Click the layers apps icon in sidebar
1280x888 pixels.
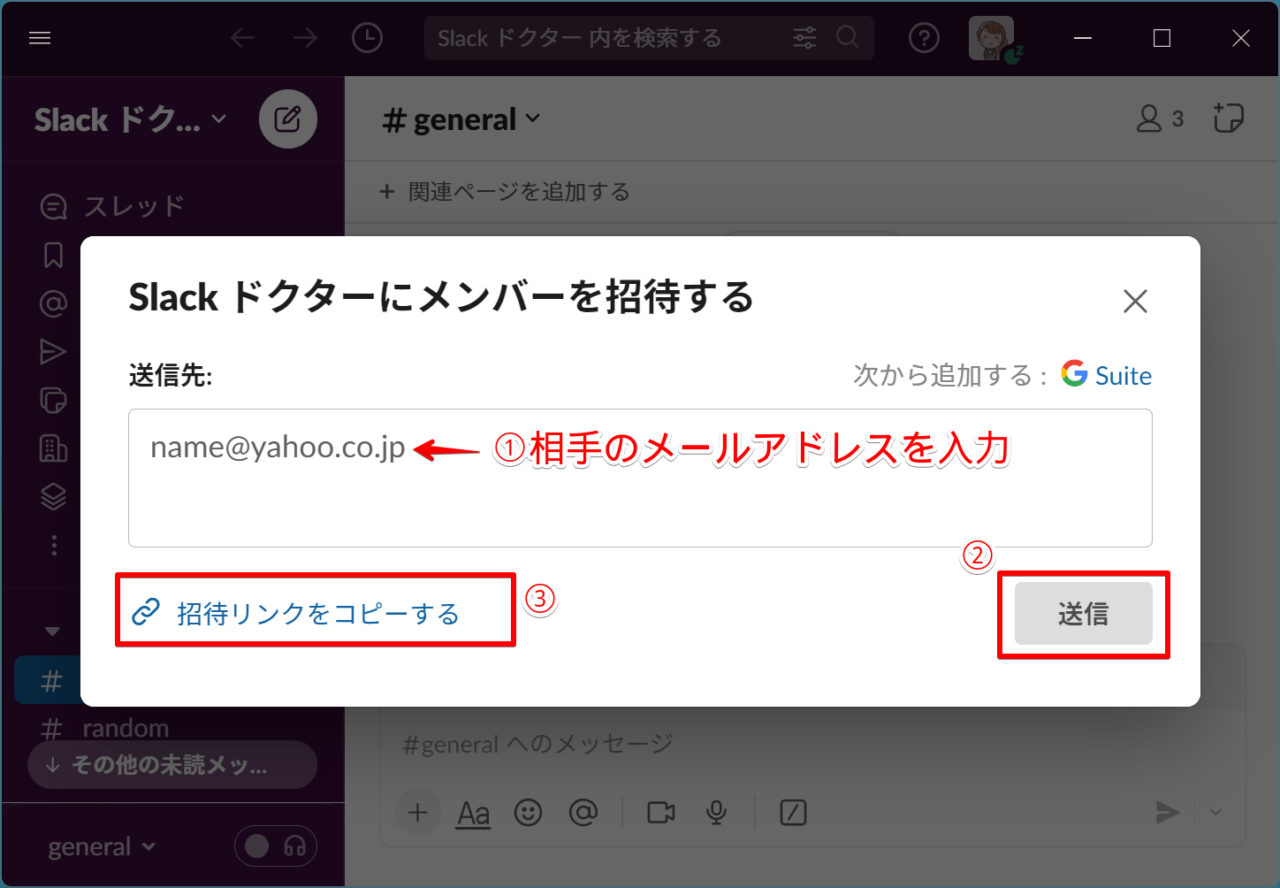53,496
